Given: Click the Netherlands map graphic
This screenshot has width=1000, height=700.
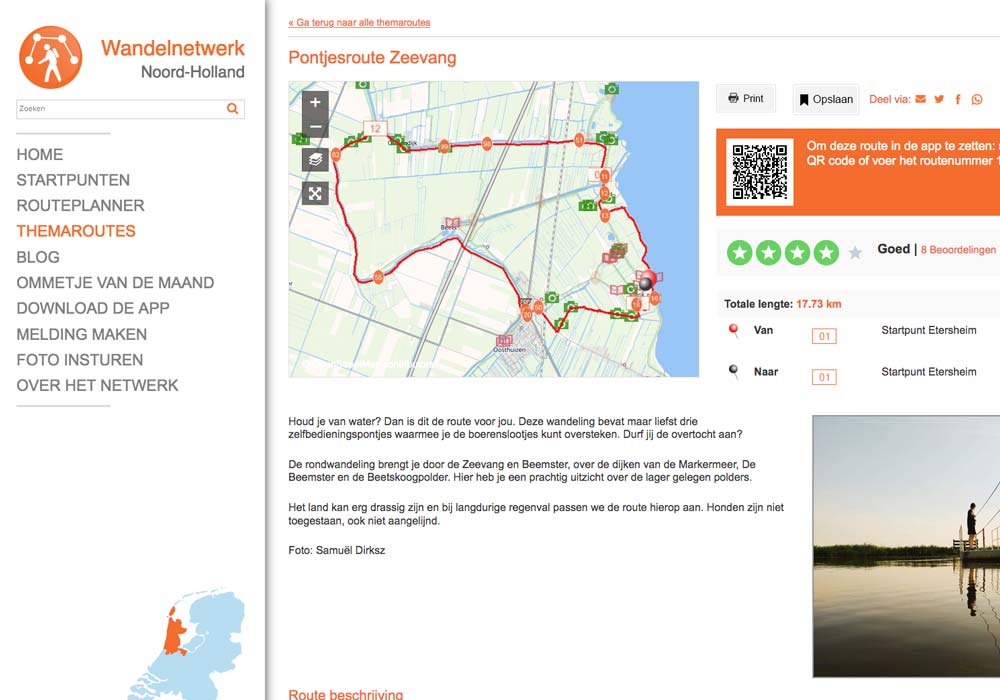Looking at the screenshot, I should point(187,644).
